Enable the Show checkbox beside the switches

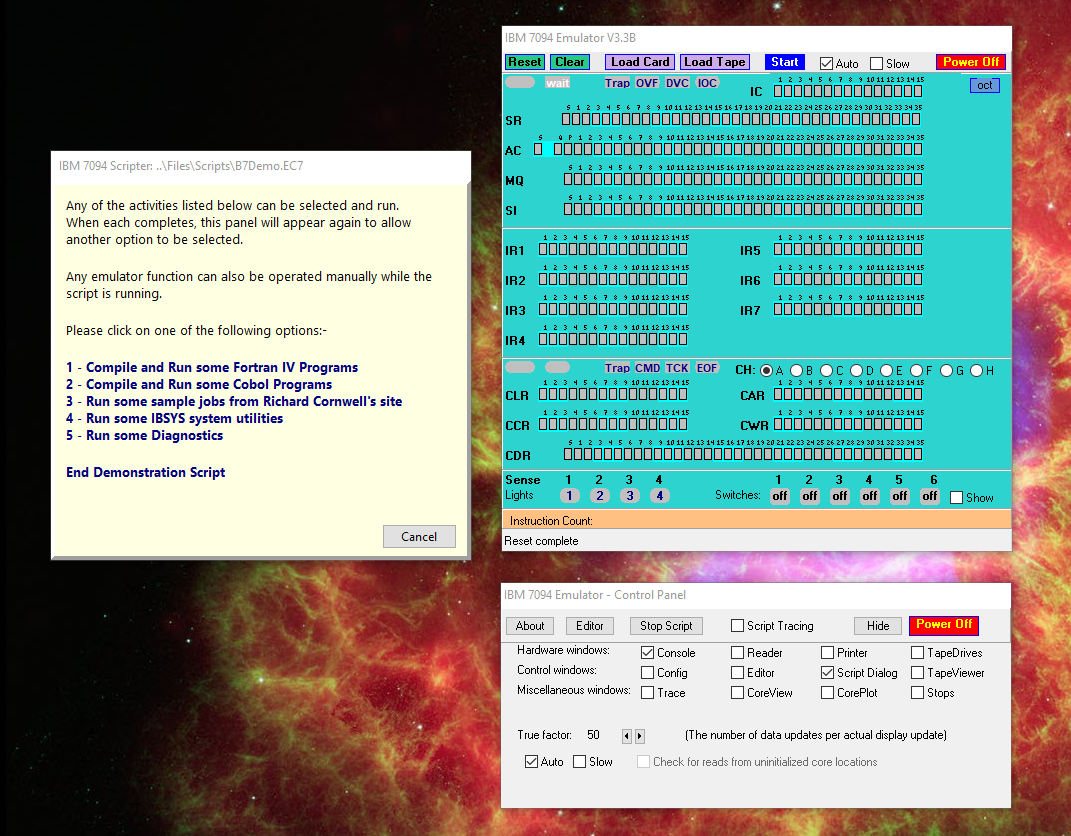[x=957, y=498]
